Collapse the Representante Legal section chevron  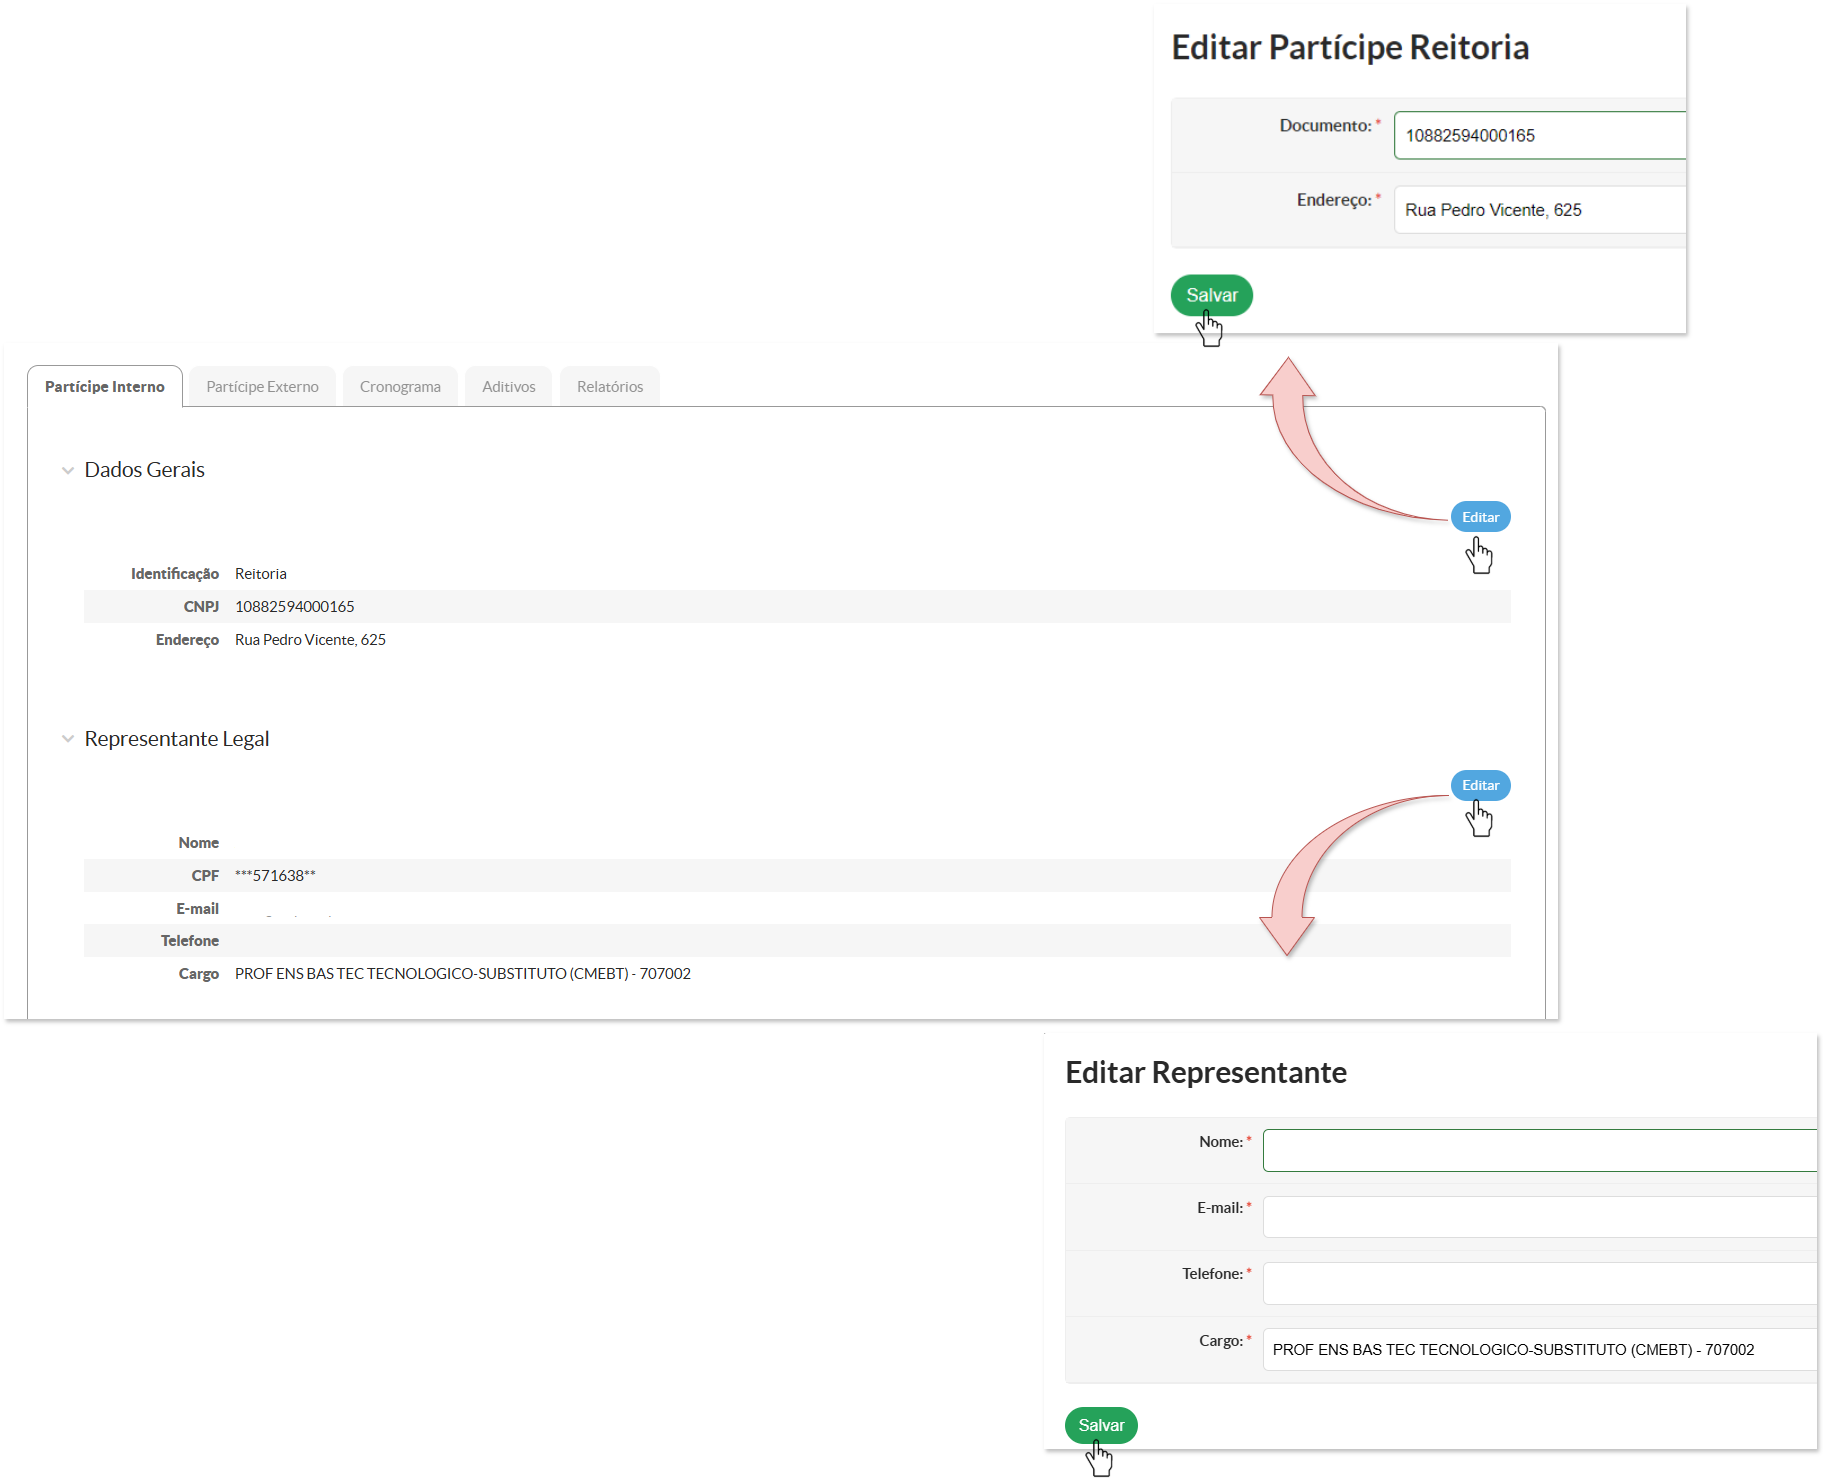coord(68,739)
